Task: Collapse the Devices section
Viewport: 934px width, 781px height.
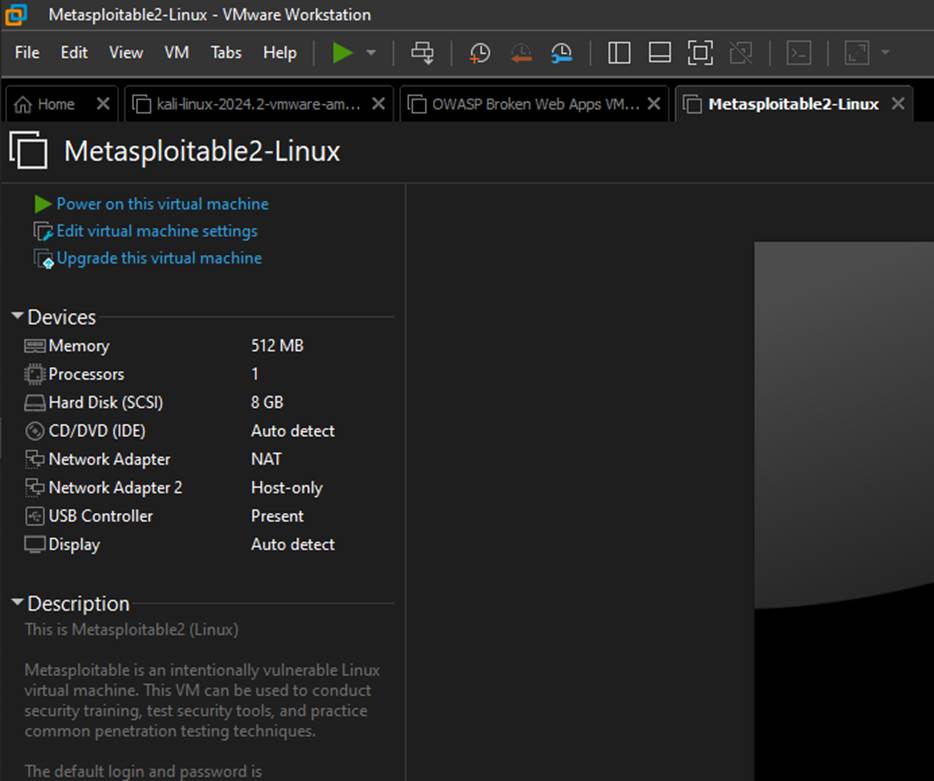Action: pyautogui.click(x=17, y=316)
